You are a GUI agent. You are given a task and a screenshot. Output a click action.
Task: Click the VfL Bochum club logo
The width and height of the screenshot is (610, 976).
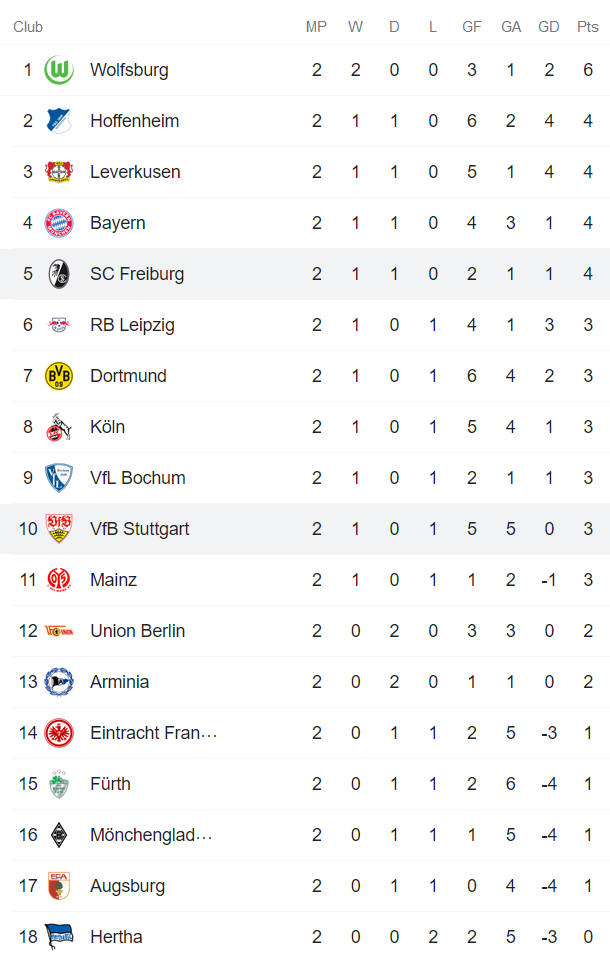(57, 478)
